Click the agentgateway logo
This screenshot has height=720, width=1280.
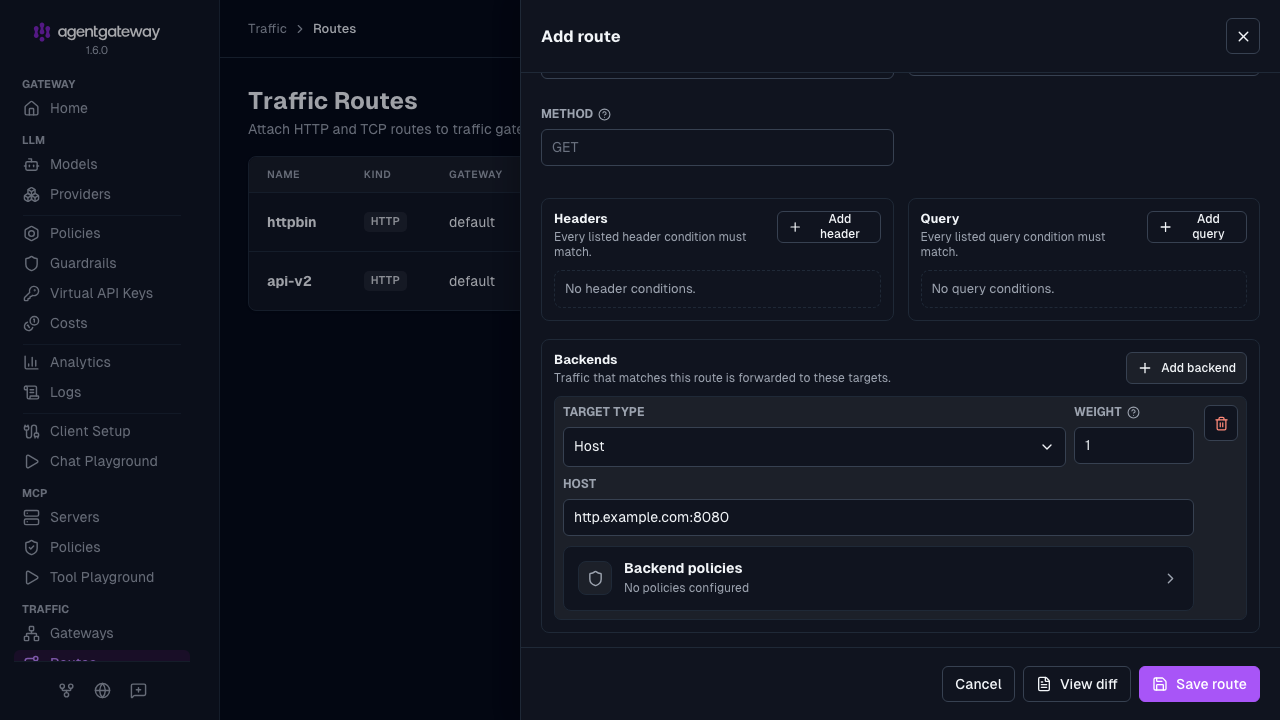point(96,32)
